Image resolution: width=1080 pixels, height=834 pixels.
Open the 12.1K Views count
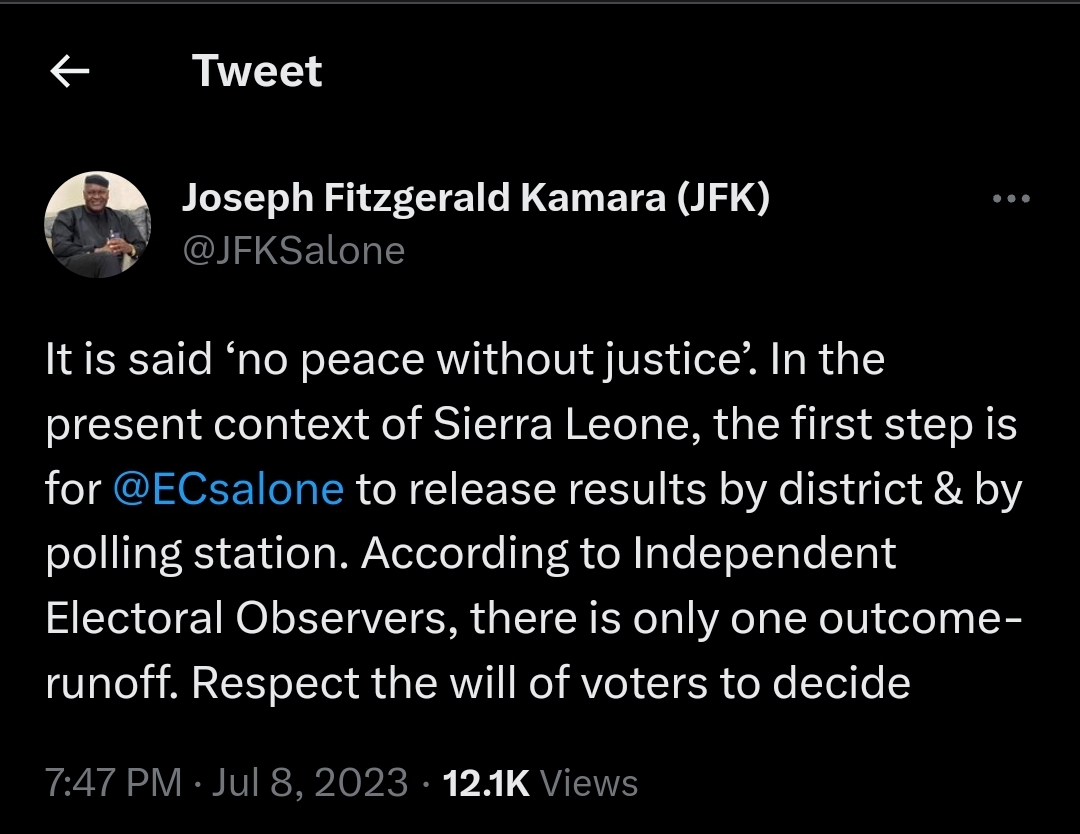pyautogui.click(x=485, y=783)
